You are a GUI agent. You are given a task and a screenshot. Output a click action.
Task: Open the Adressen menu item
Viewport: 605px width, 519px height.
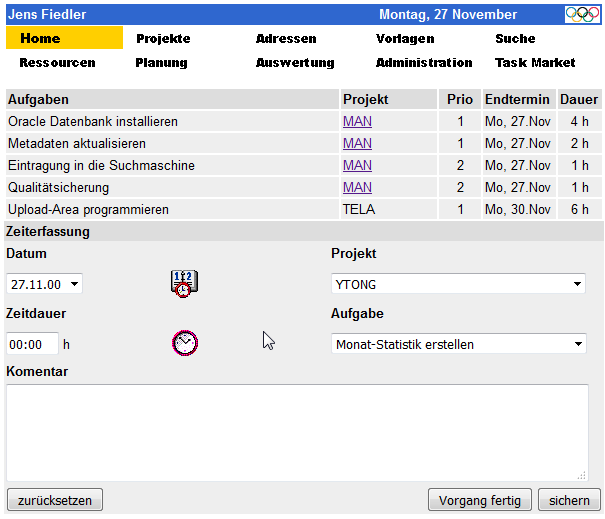(x=286, y=39)
